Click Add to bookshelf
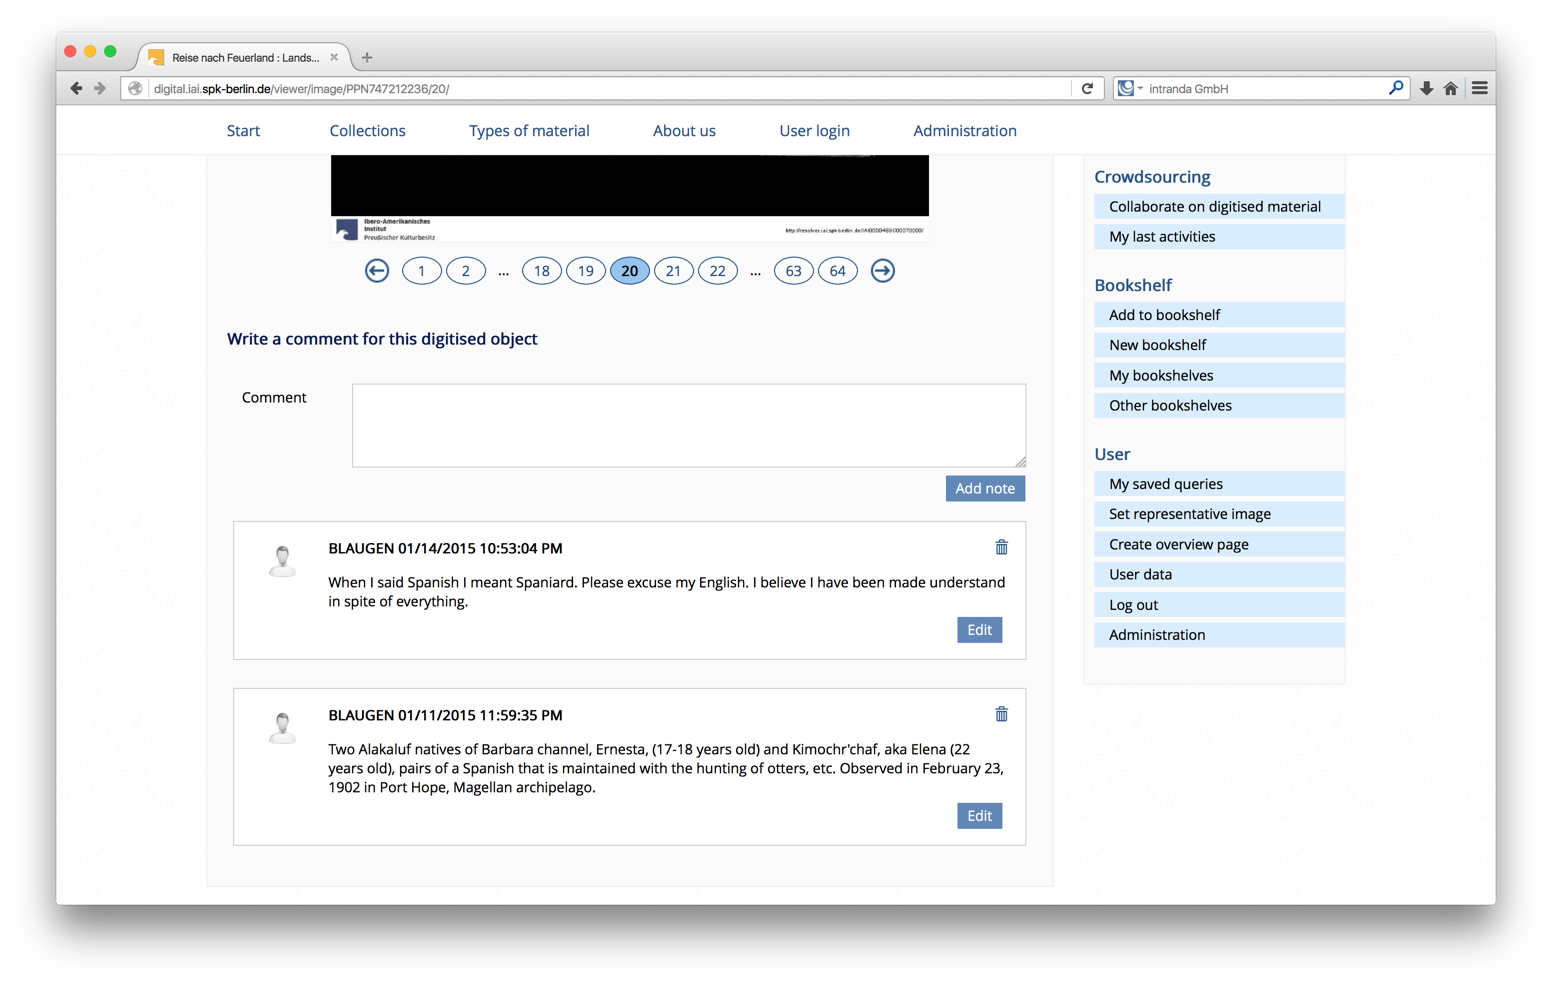Image resolution: width=1552 pixels, height=985 pixels. 1219,315
